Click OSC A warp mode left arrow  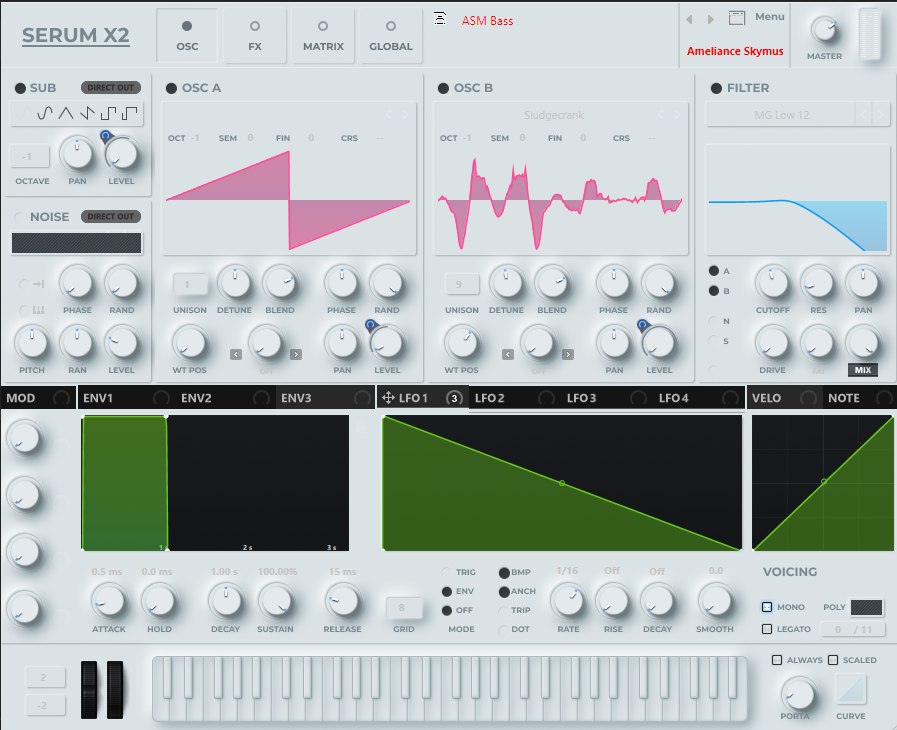point(236,355)
